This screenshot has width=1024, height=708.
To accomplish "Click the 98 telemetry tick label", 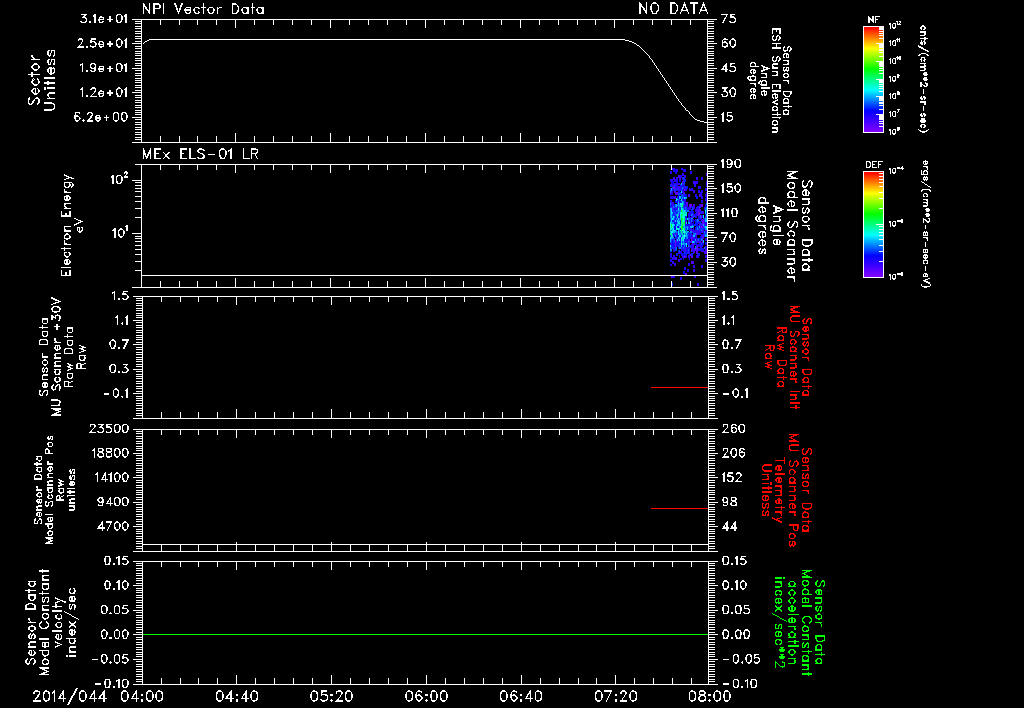I will point(729,502).
